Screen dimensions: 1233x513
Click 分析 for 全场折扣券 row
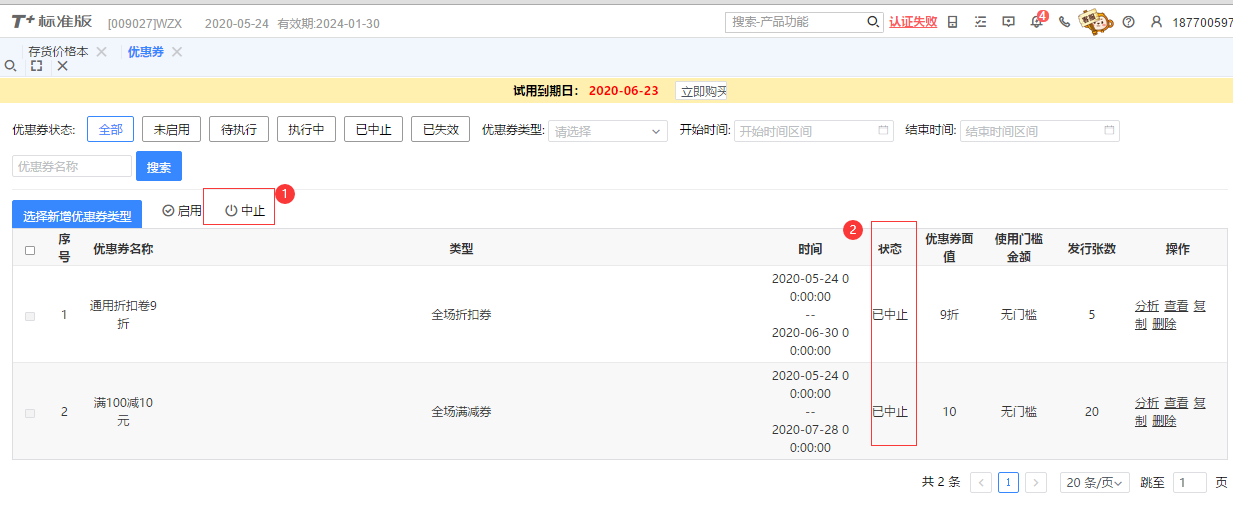[1147, 306]
